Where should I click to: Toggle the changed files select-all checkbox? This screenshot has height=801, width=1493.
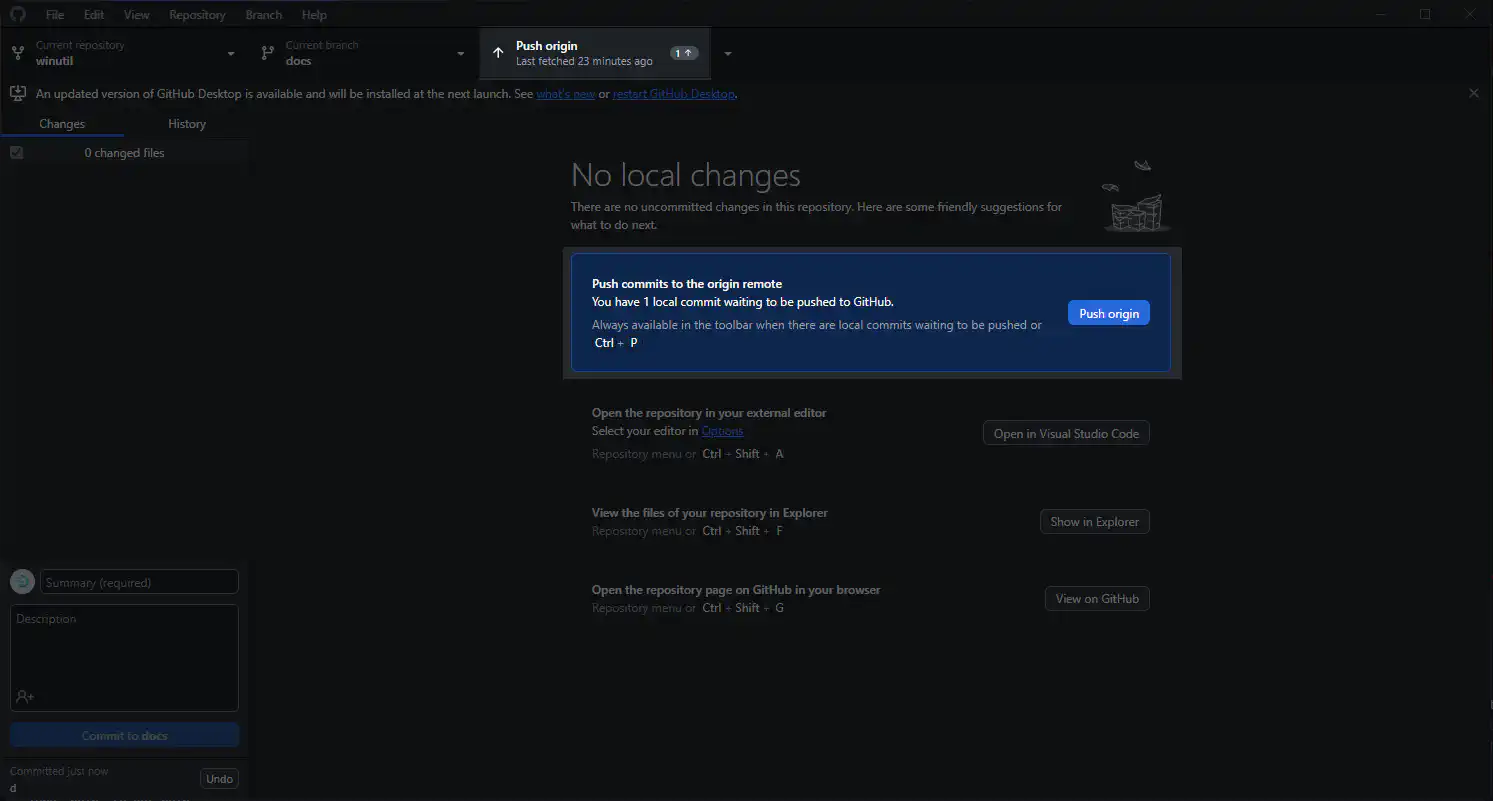click(x=16, y=153)
